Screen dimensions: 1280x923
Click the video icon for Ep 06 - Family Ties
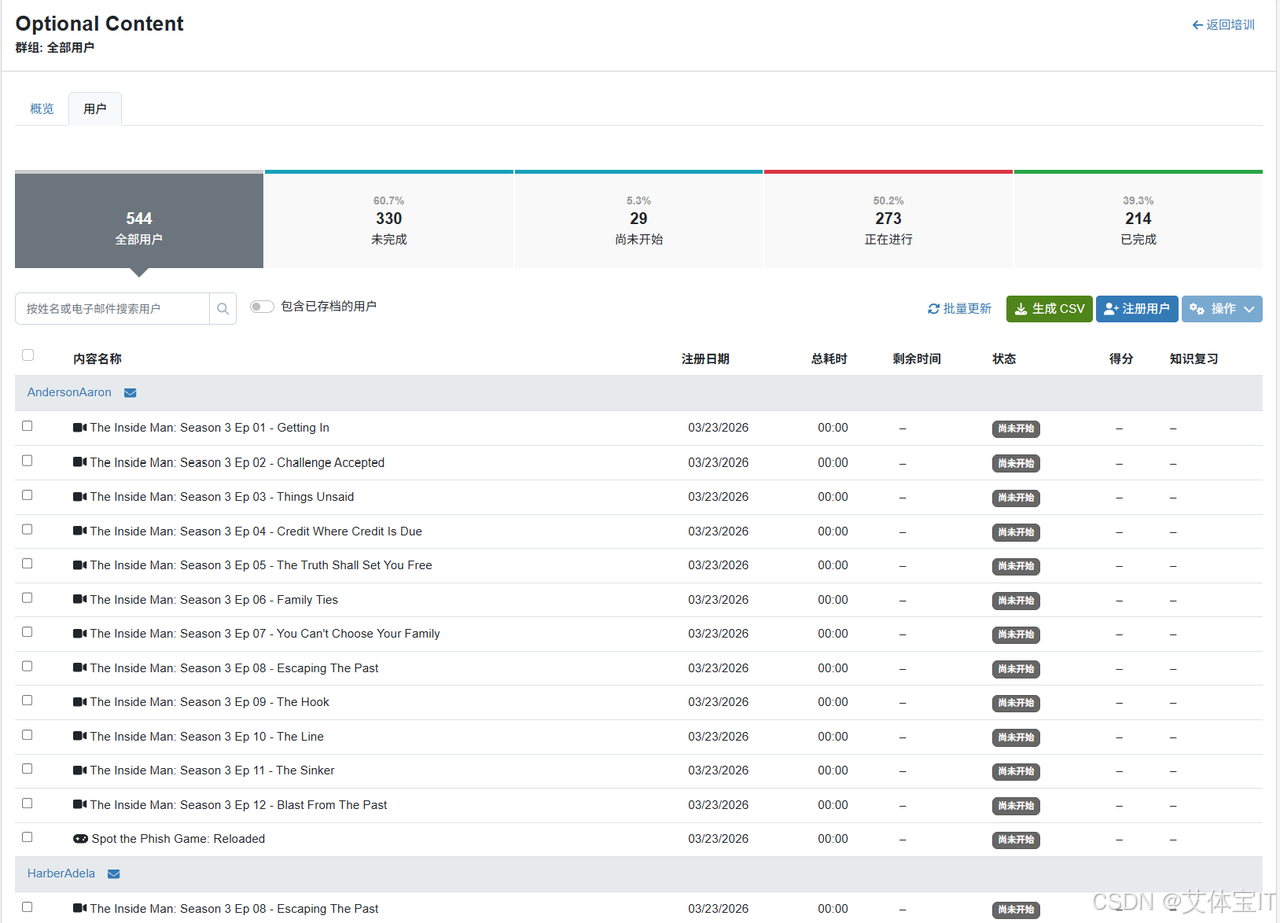pyautogui.click(x=80, y=600)
